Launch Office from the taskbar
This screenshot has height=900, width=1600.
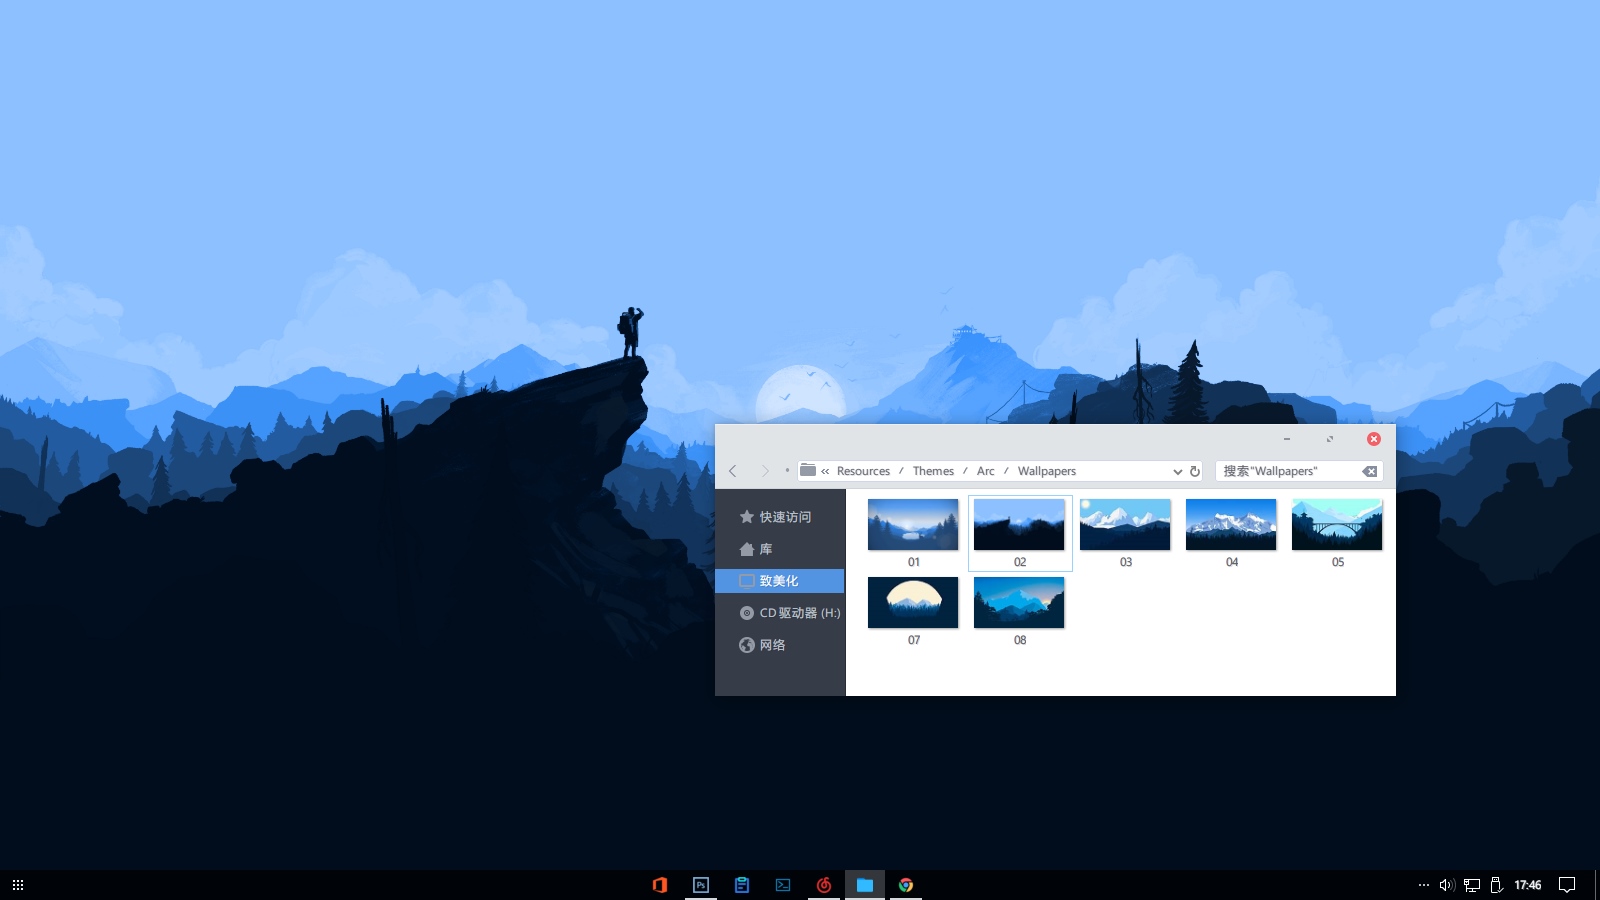tap(660, 885)
